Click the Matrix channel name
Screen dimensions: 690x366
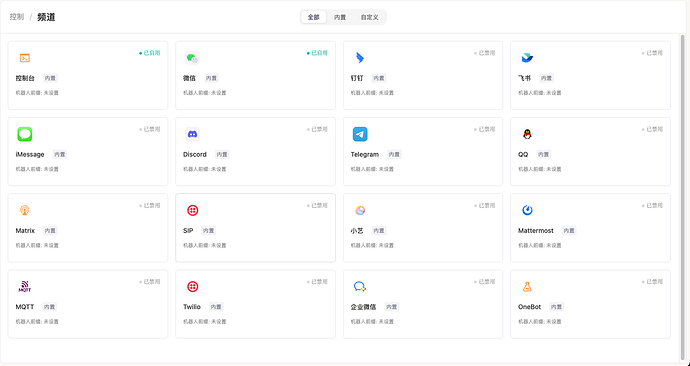[x=25, y=231]
